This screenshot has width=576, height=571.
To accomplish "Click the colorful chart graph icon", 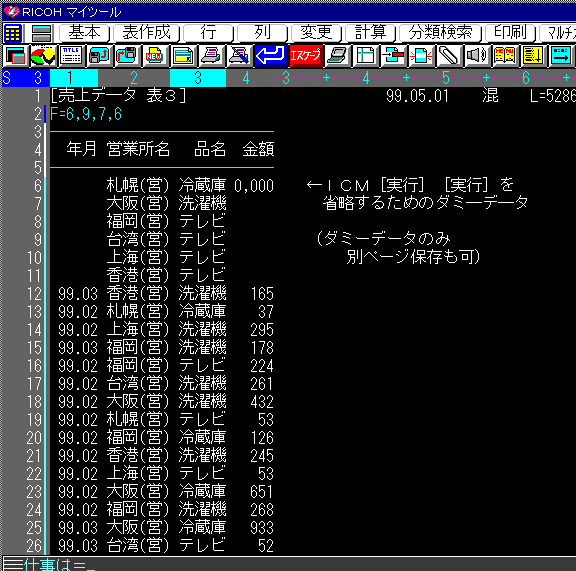I will [x=43, y=56].
